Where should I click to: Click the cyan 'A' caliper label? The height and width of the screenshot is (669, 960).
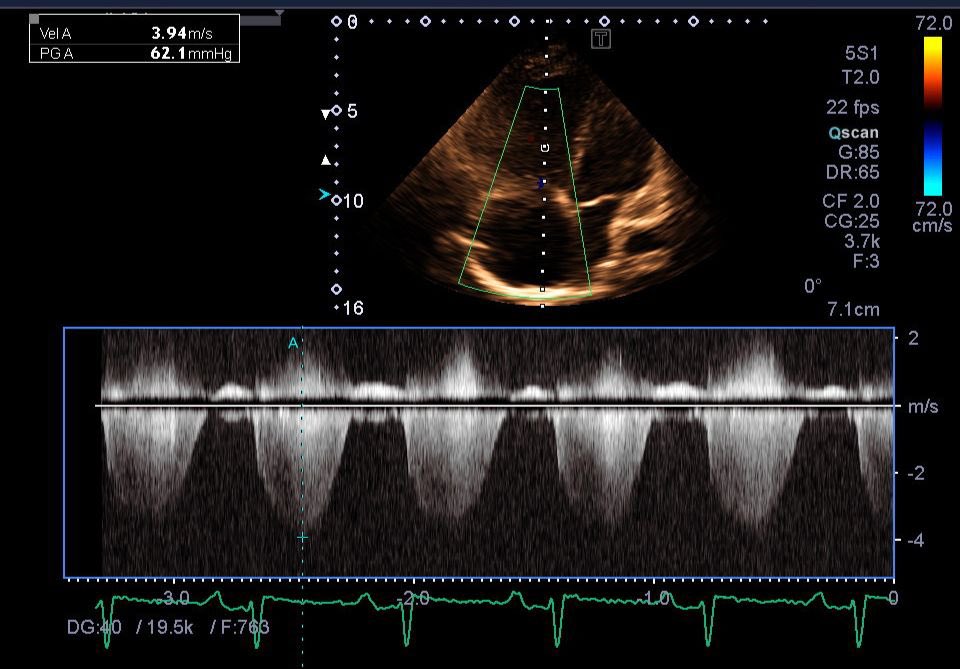[293, 343]
